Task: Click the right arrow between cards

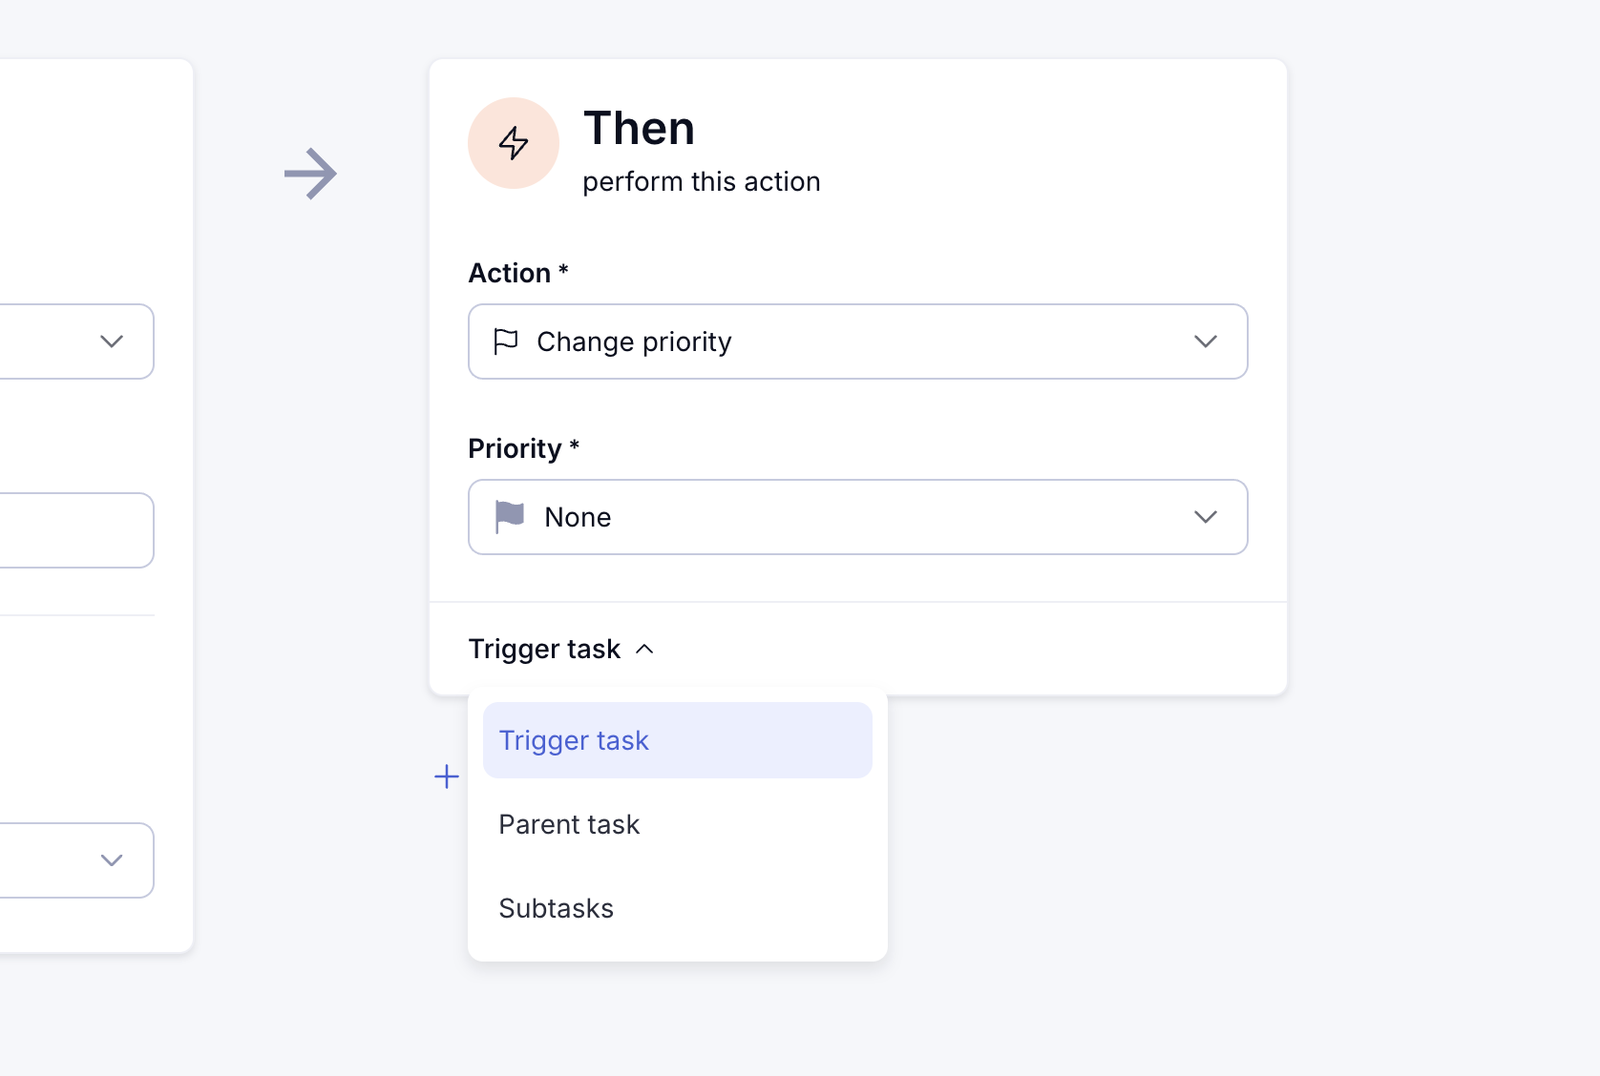Action: (311, 174)
